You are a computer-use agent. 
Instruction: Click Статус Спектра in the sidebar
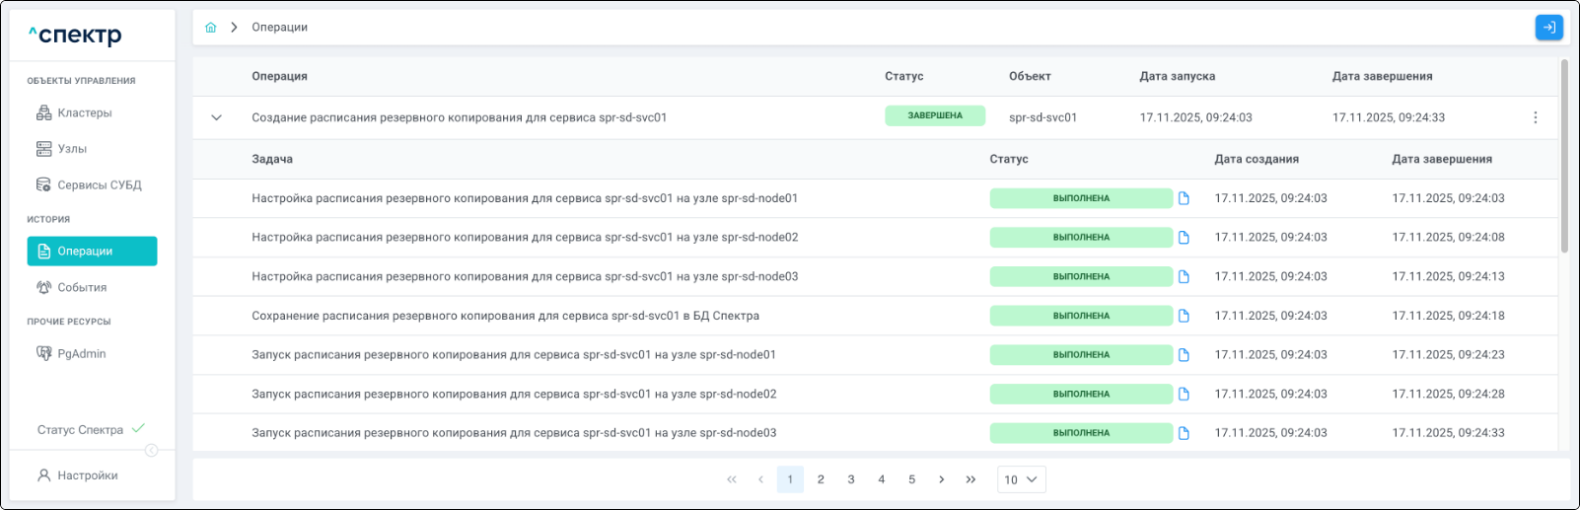pyautogui.click(x=80, y=430)
